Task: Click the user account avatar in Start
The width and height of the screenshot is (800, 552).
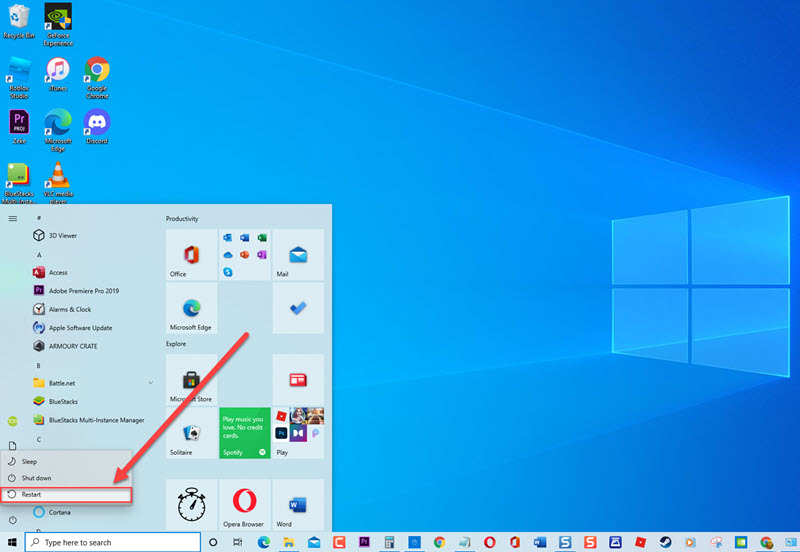Action: (13, 421)
